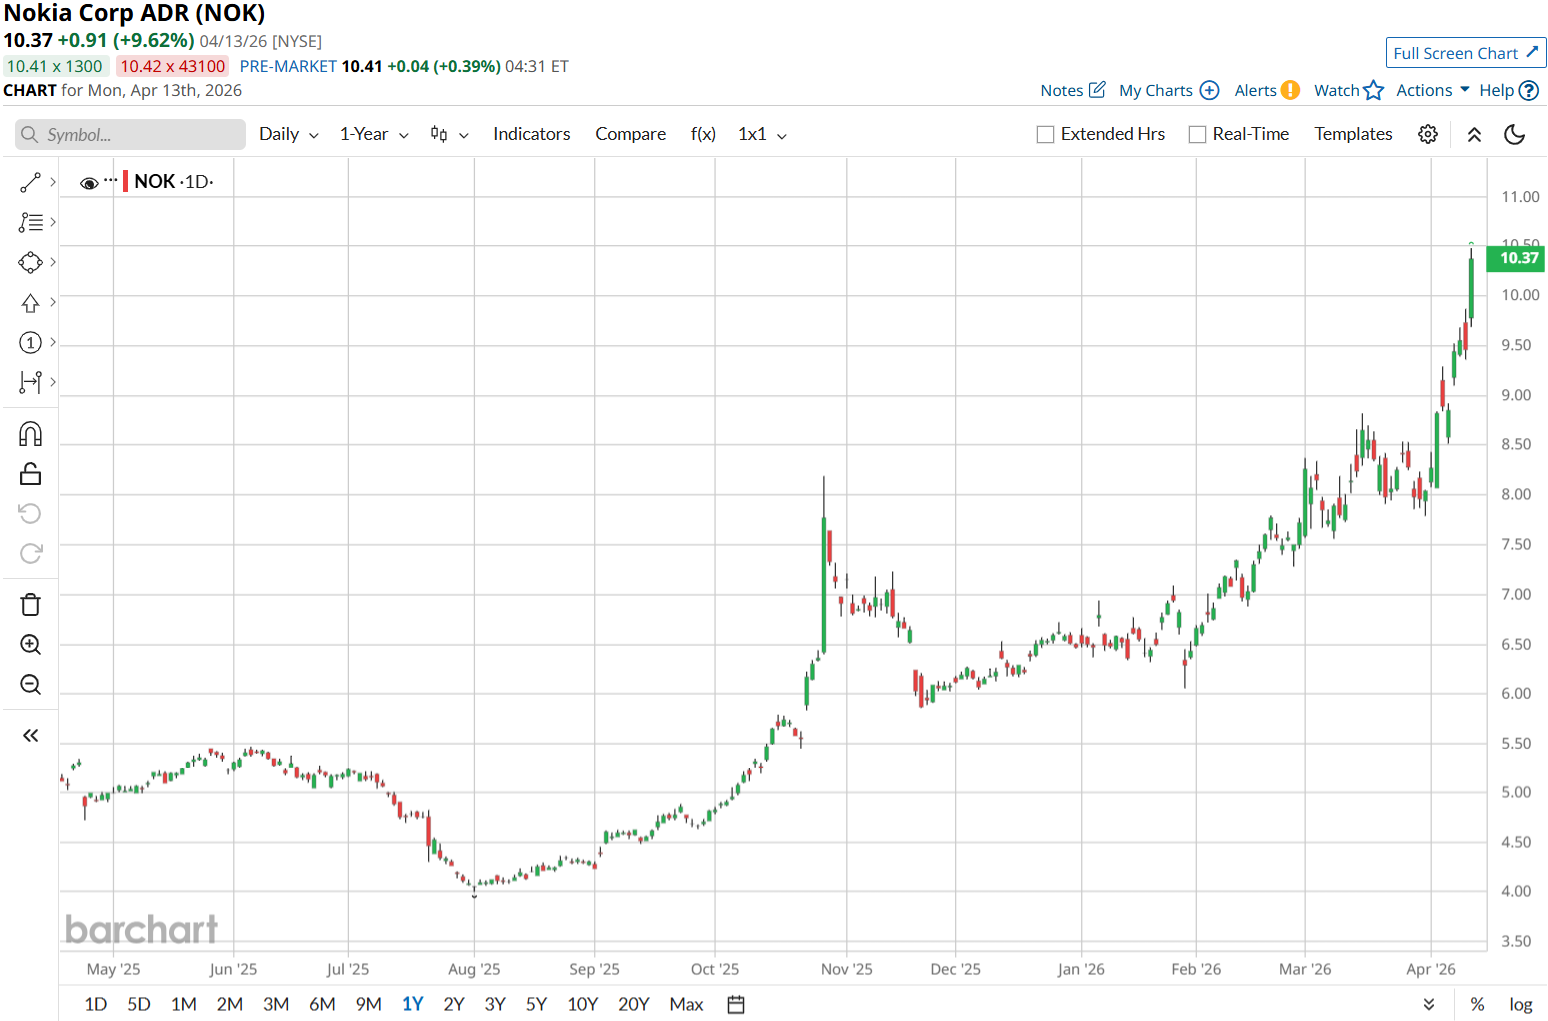Screen dimensions: 1548x1021
Task: Select the 1M time range
Action: (x=184, y=1004)
